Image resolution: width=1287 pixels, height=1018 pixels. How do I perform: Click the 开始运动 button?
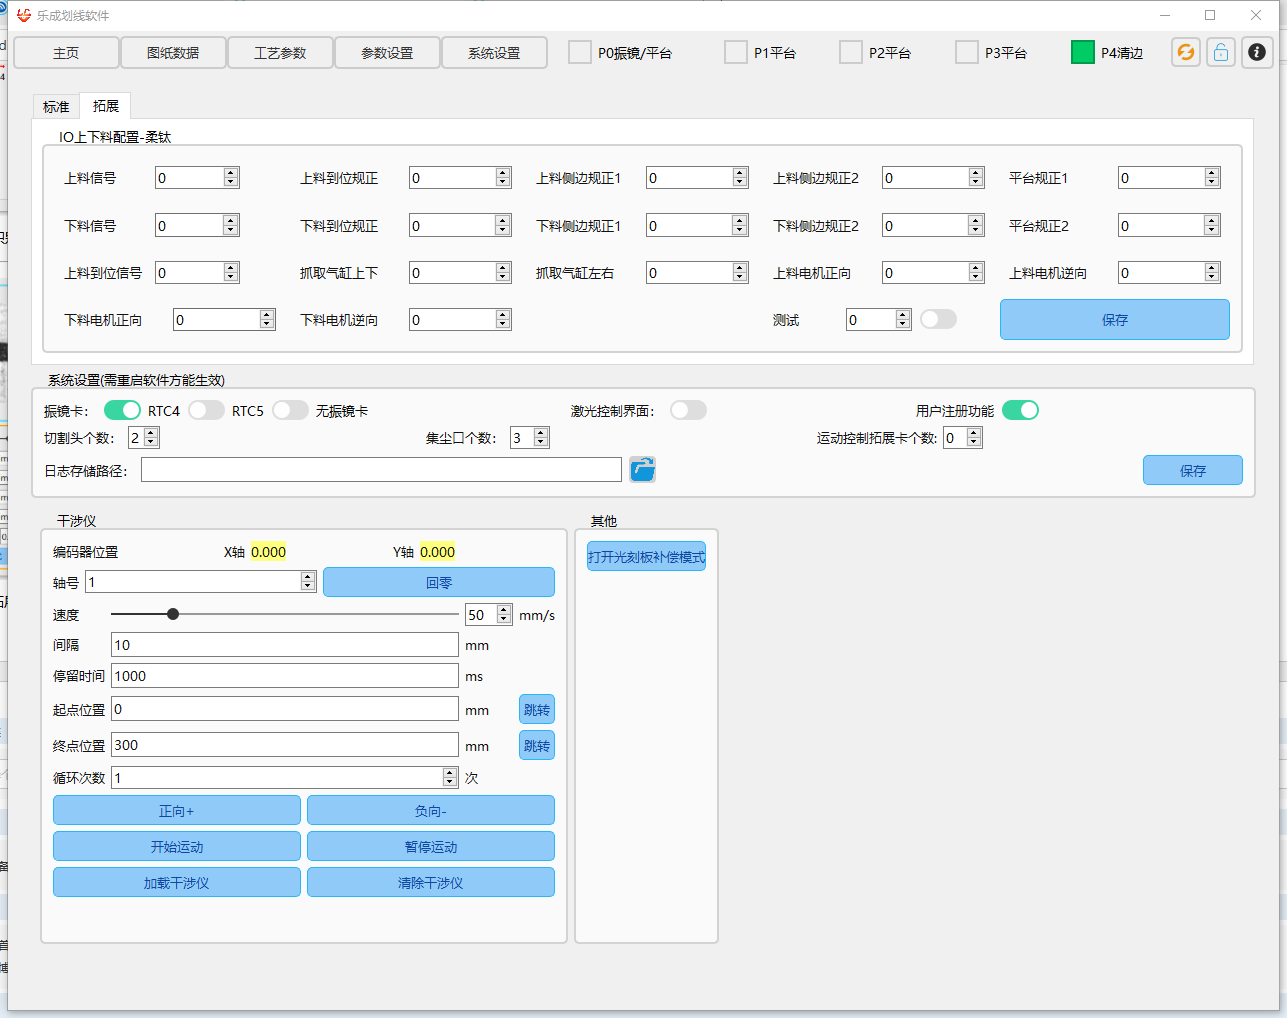pos(177,847)
